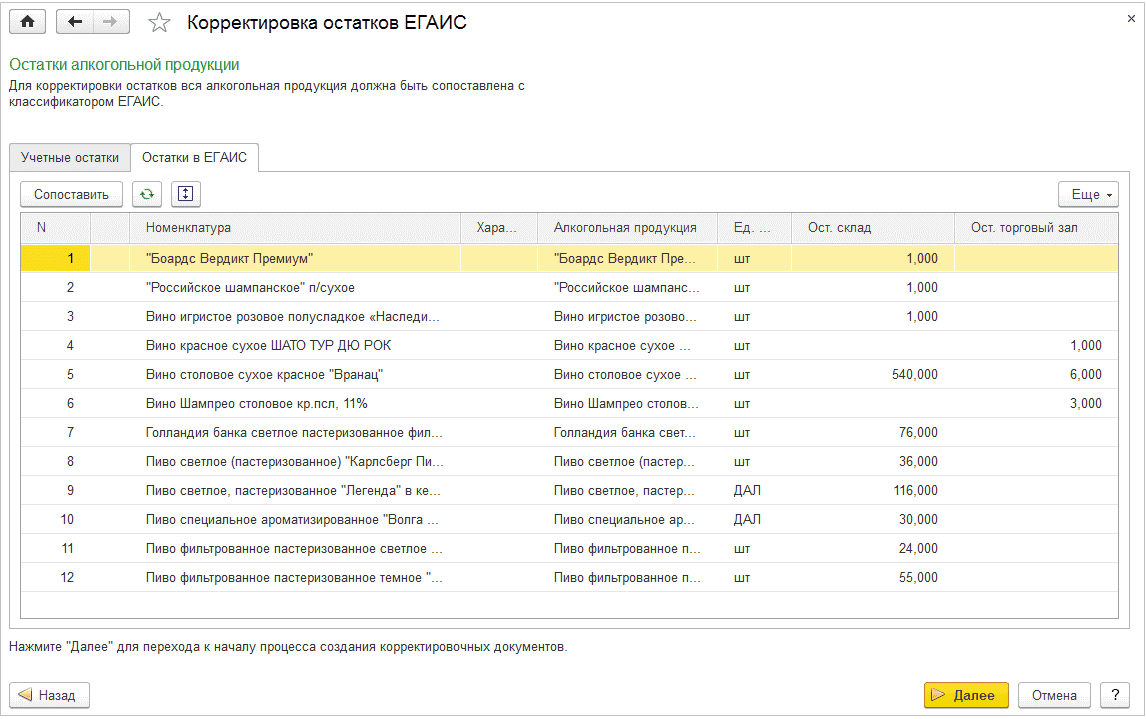The width and height of the screenshot is (1146, 719).
Task: Refresh the list with green arrows icon
Action: click(x=147, y=194)
